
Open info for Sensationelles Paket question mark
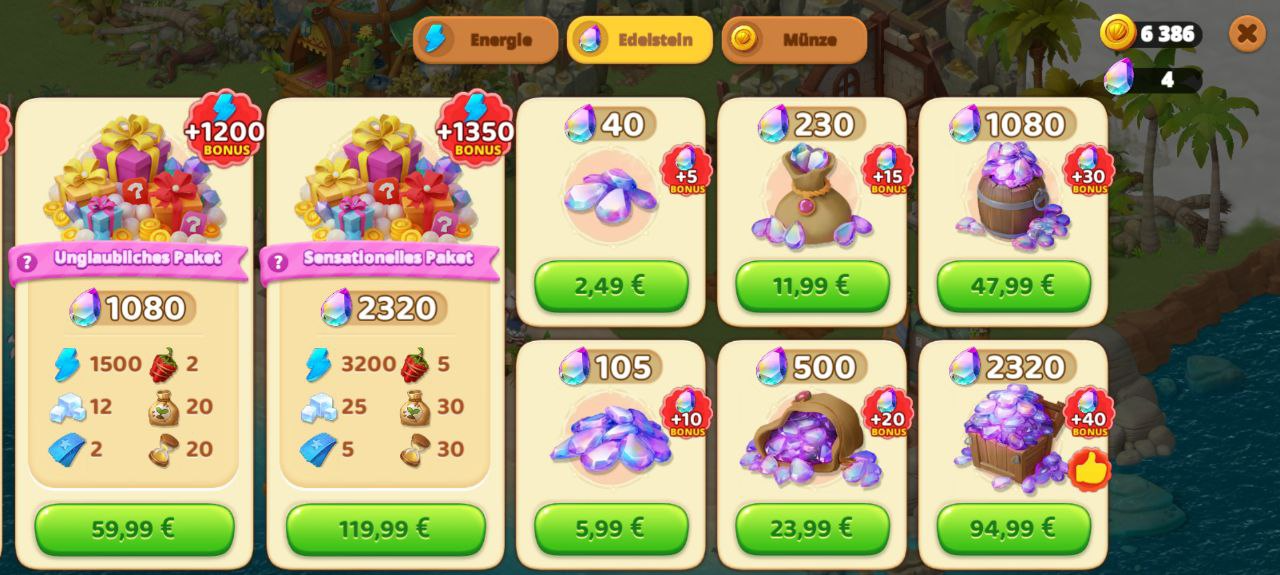pos(278,262)
